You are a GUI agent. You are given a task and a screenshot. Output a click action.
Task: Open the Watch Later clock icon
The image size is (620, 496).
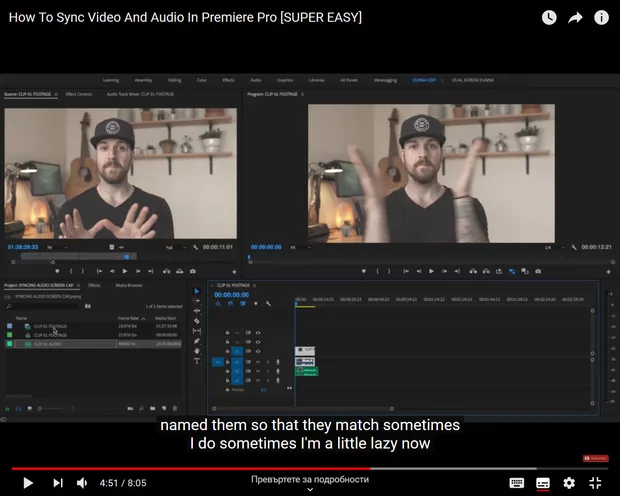(x=549, y=17)
